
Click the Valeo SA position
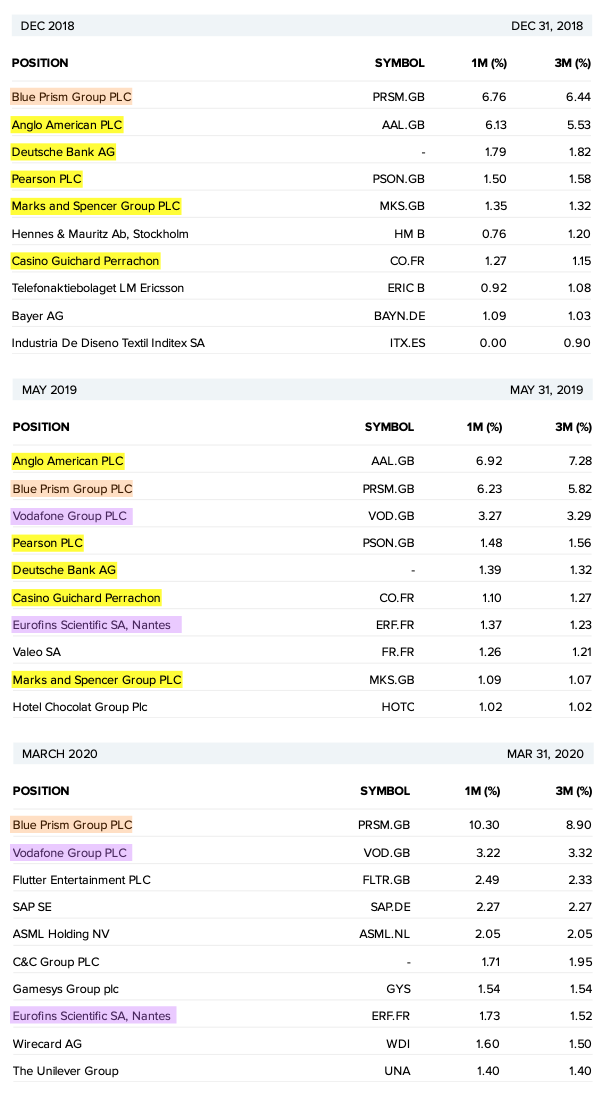[36, 652]
